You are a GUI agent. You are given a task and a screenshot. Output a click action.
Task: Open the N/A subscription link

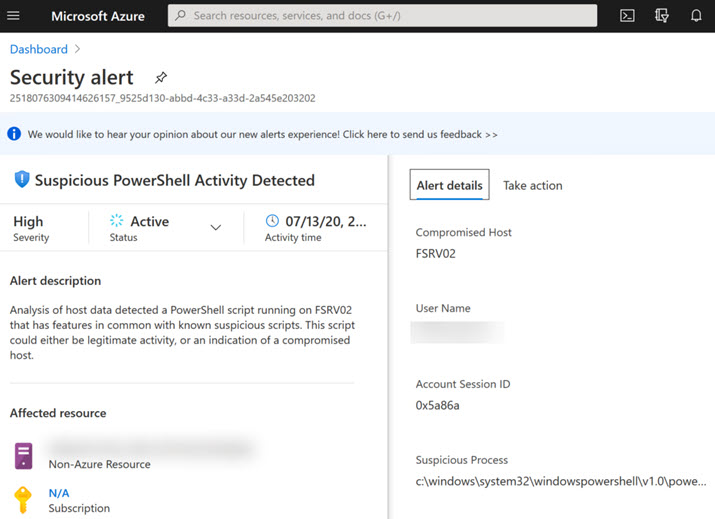click(x=59, y=493)
